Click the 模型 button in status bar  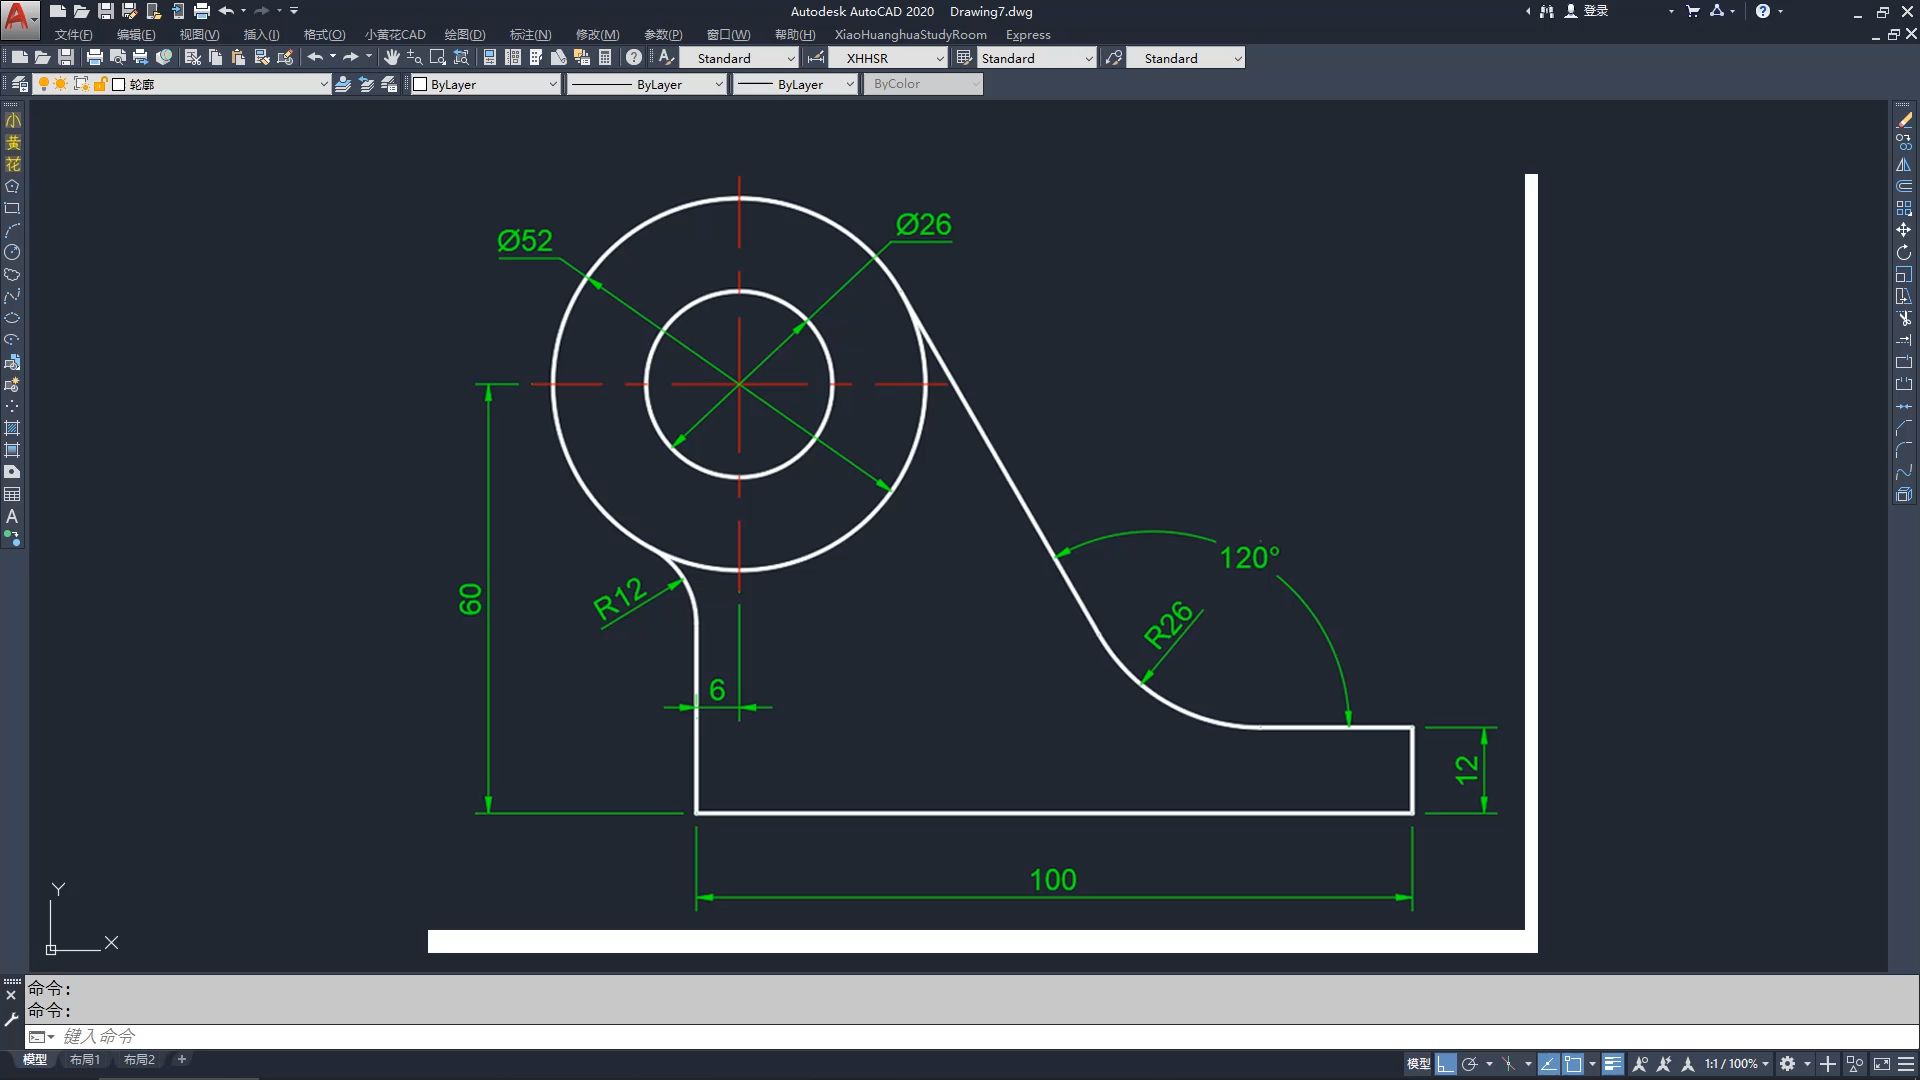tap(1418, 1064)
